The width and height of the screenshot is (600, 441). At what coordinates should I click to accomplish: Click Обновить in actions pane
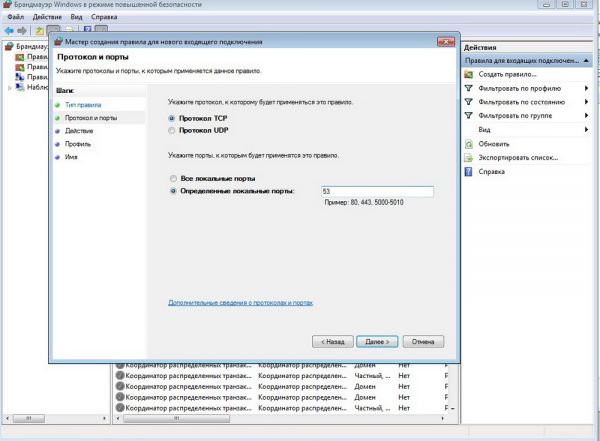494,144
